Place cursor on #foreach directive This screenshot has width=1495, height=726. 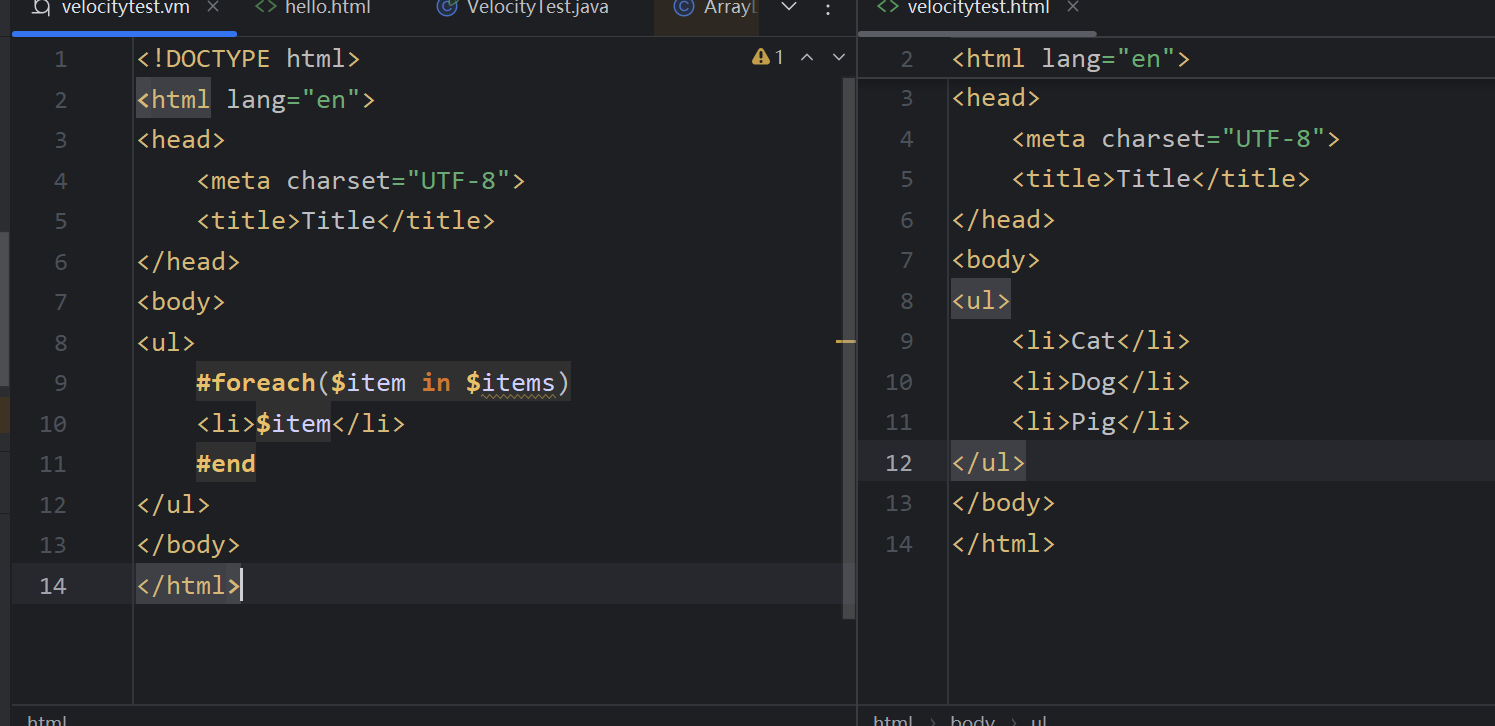(255, 383)
